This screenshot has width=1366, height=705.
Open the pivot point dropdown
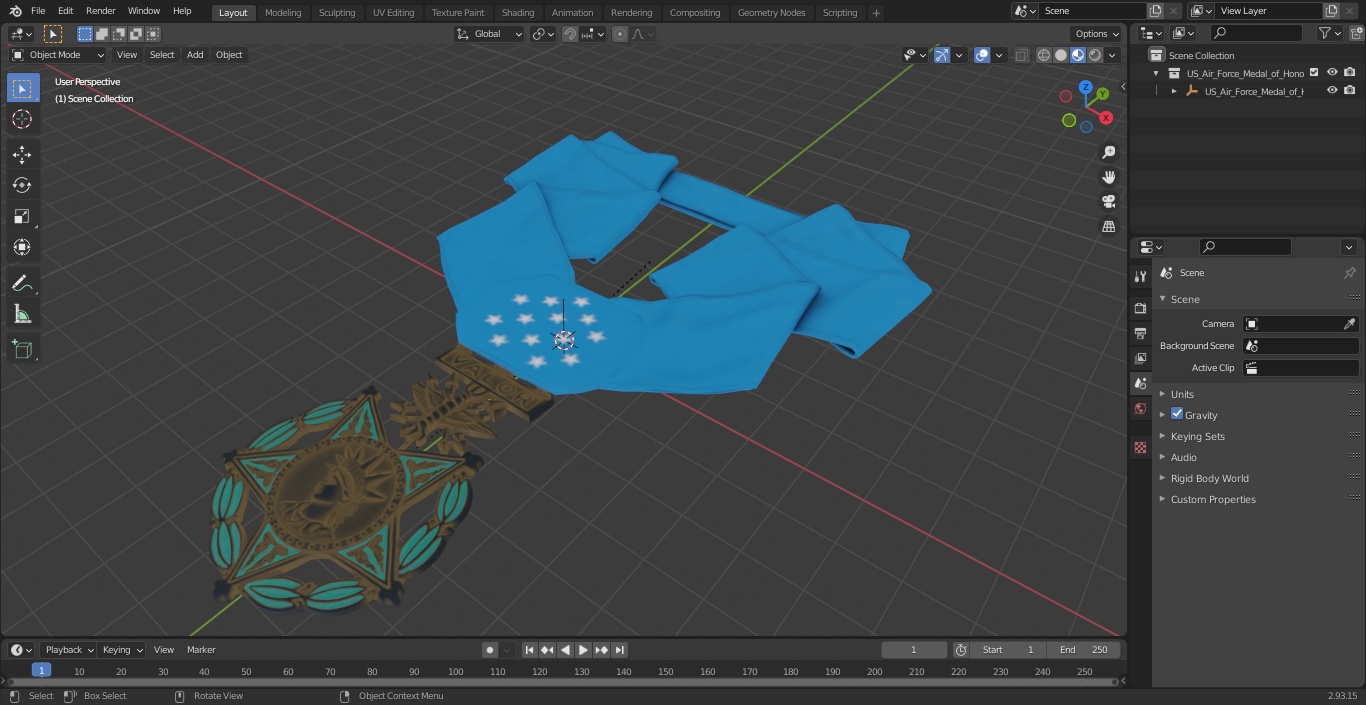click(543, 34)
